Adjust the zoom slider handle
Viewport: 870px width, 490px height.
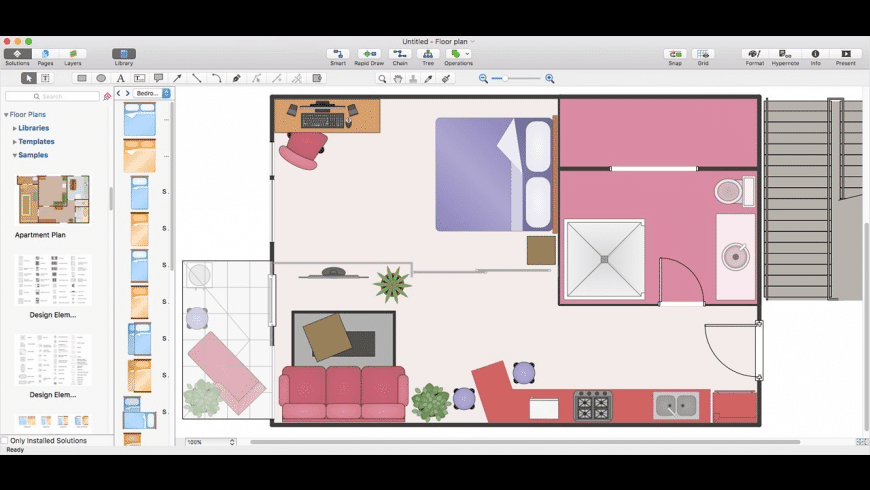(x=505, y=79)
